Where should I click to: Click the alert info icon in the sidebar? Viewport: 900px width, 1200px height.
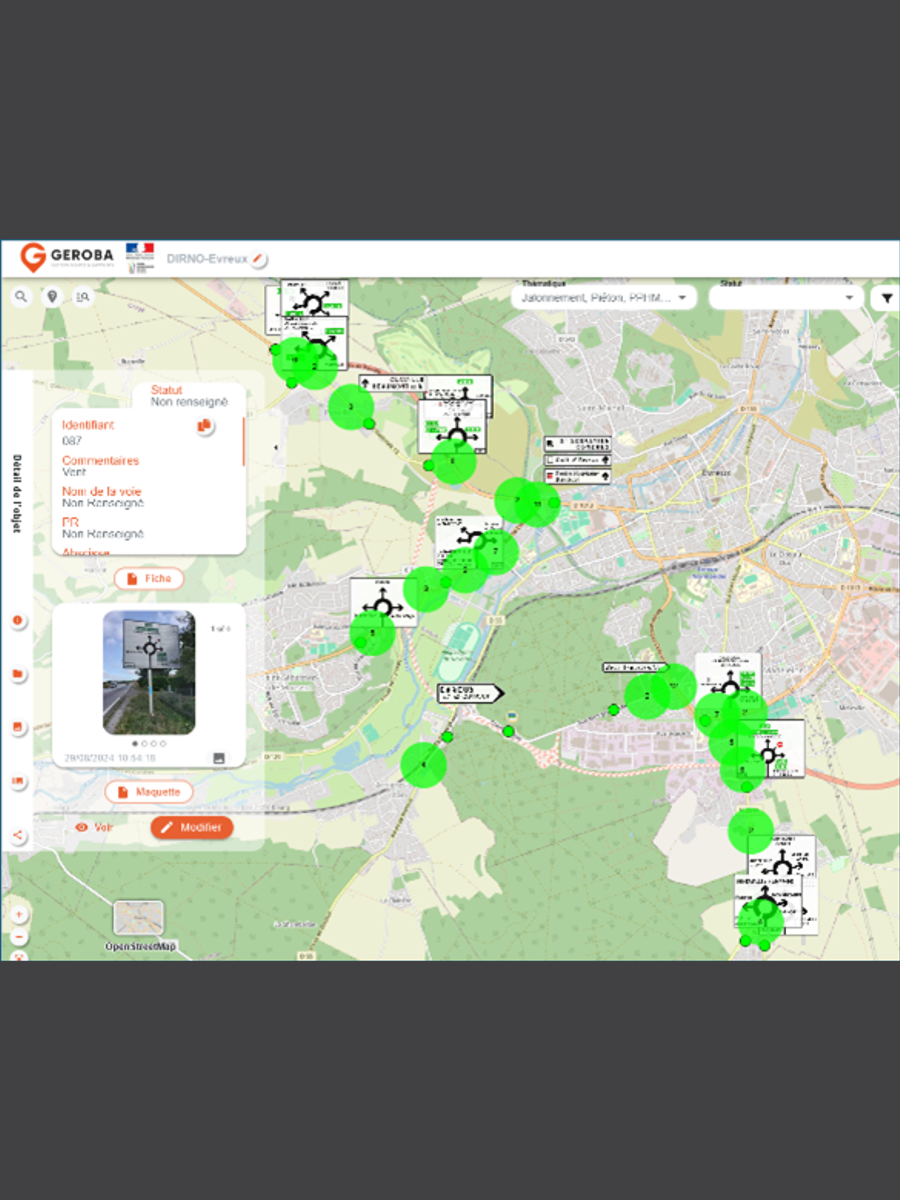(17, 621)
